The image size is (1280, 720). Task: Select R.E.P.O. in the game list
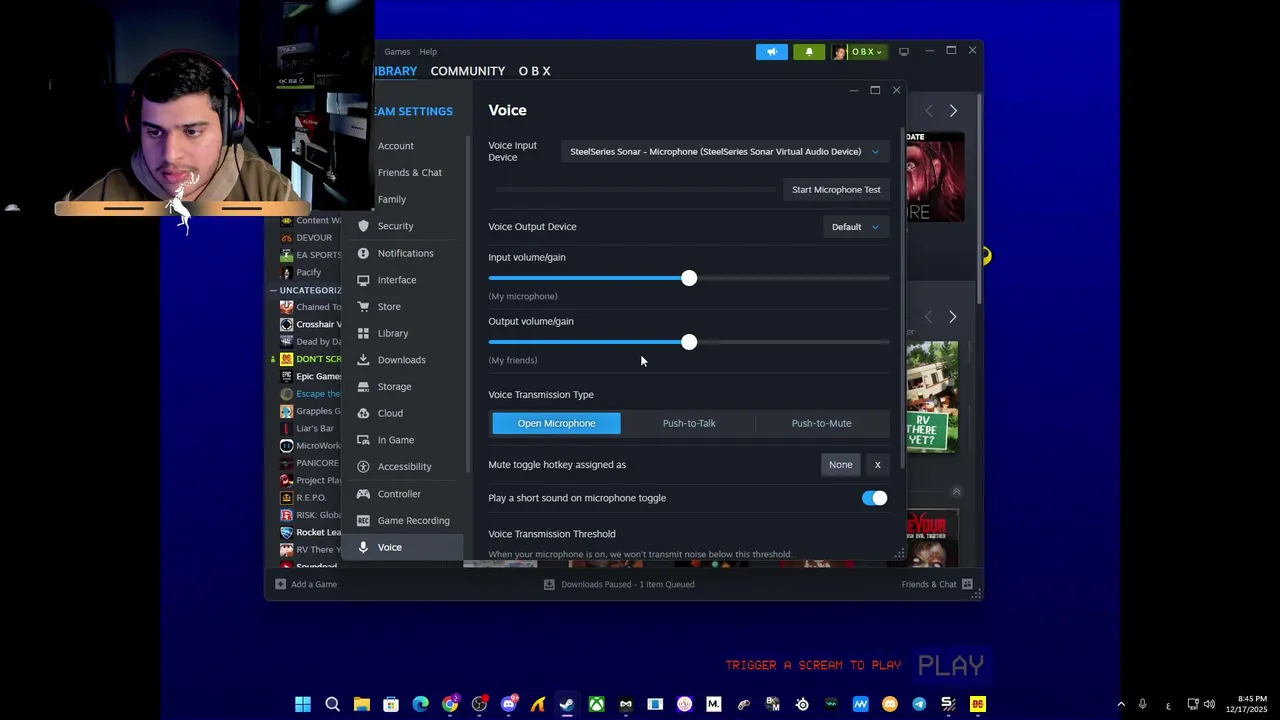click(310, 497)
